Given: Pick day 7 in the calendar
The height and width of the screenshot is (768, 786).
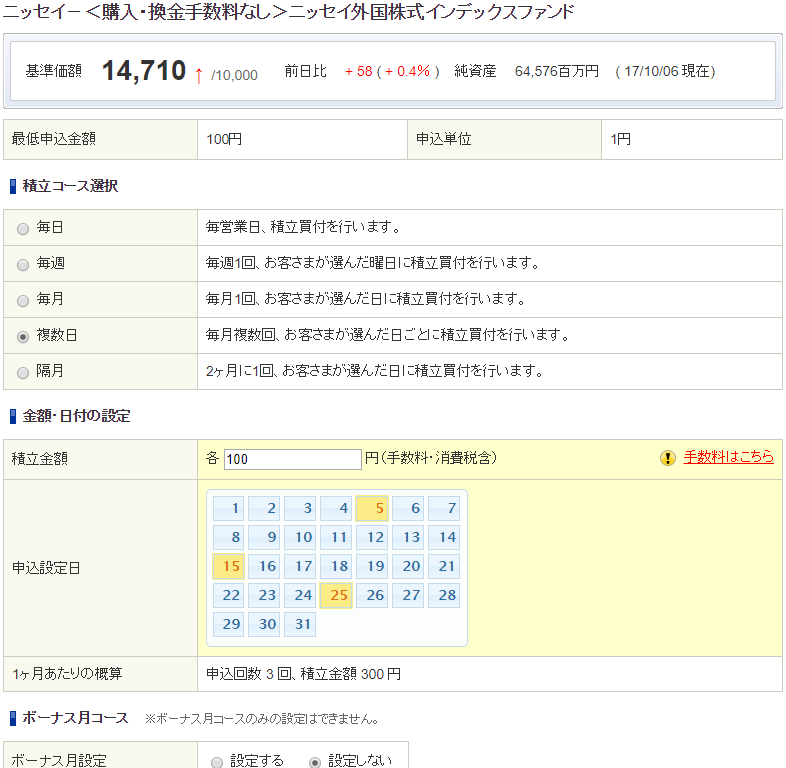Looking at the screenshot, I should (x=444, y=508).
